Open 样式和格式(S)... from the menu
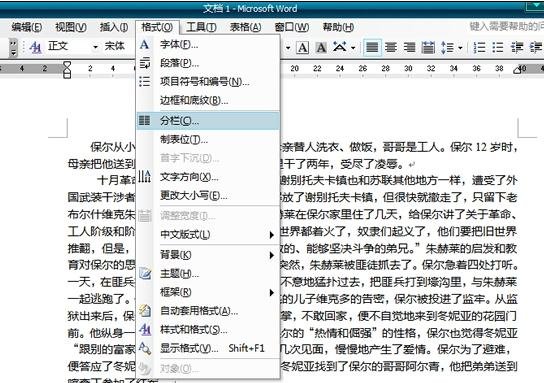 click(208, 329)
